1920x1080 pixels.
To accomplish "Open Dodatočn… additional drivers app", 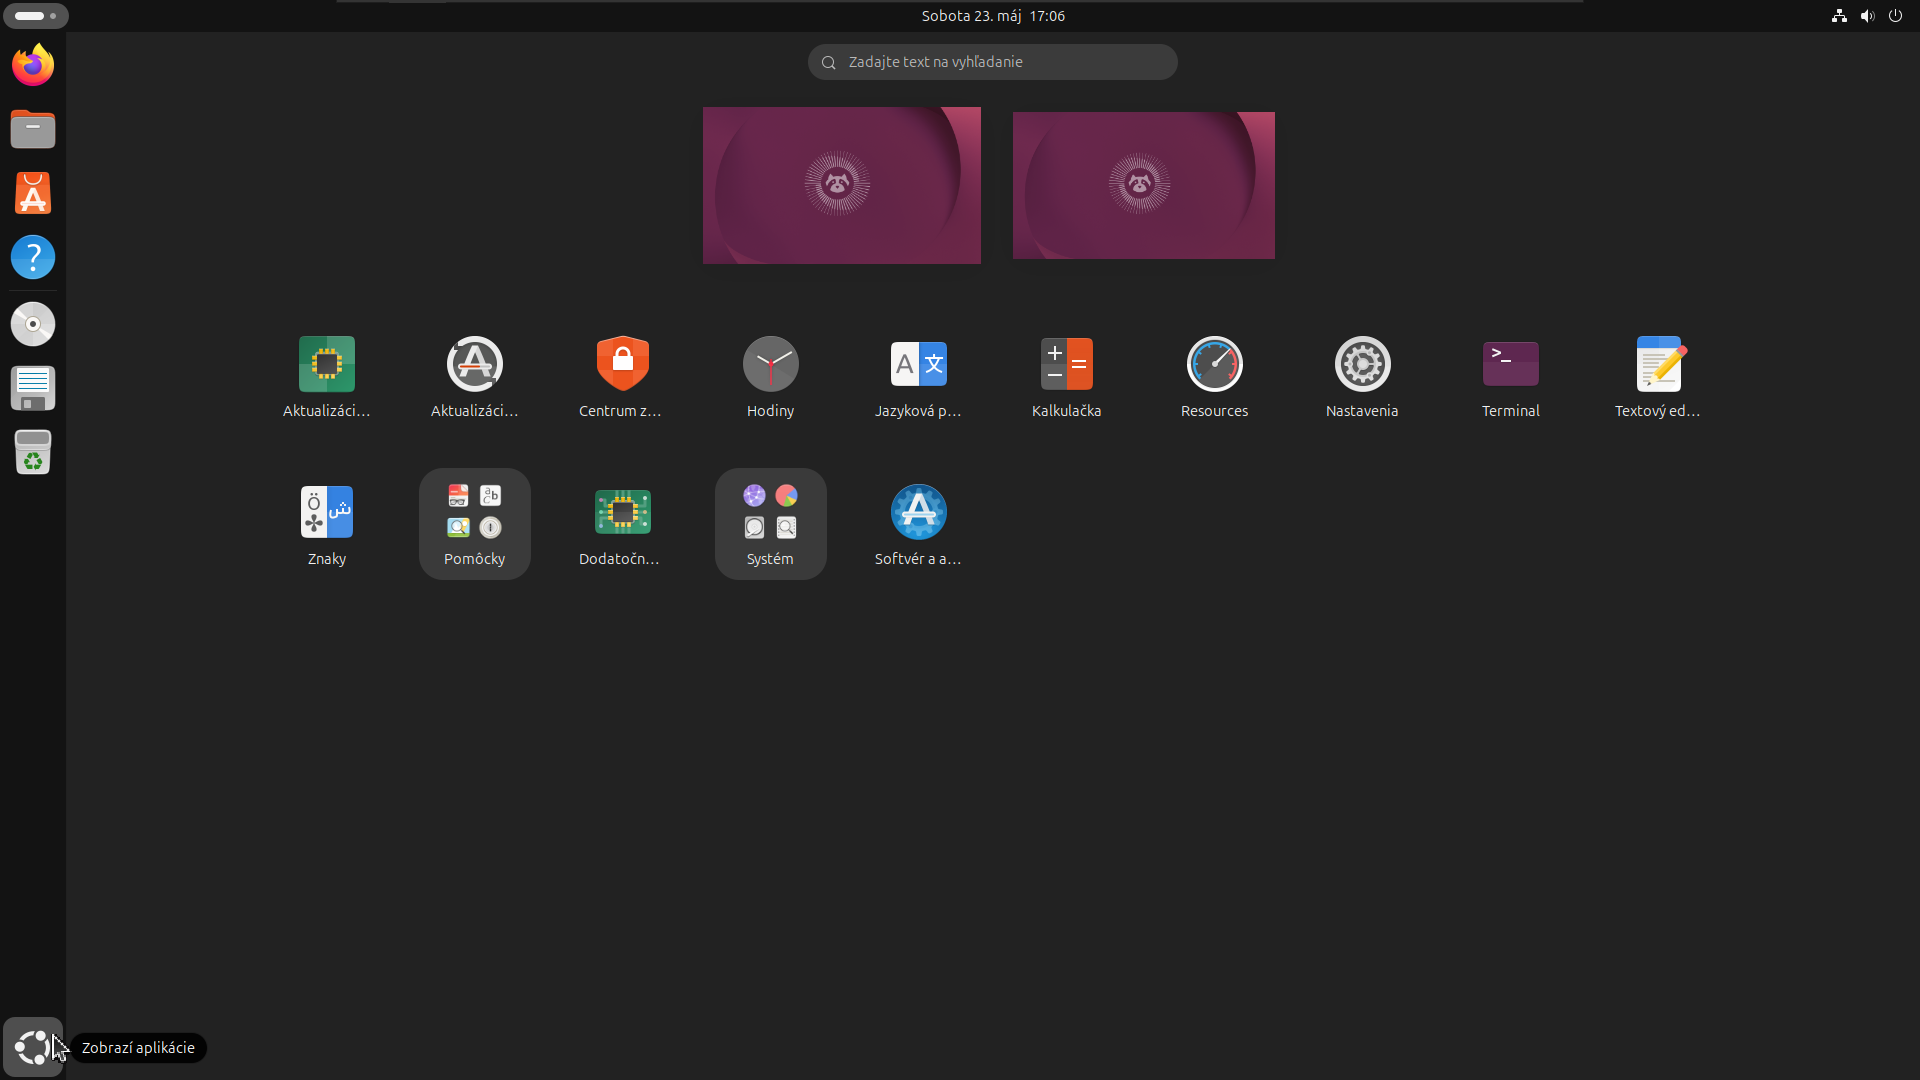I will (623, 524).
